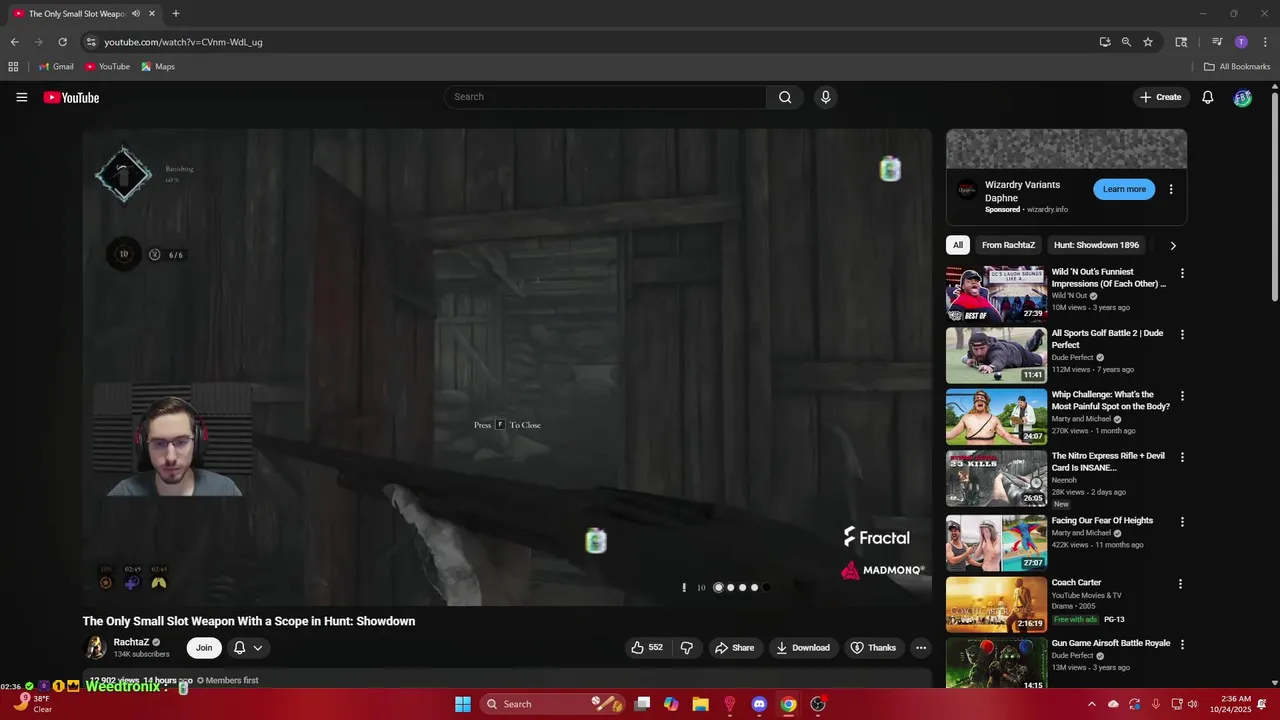Open options for Coach Carter movie
This screenshot has height=720, width=1280.
1180,584
